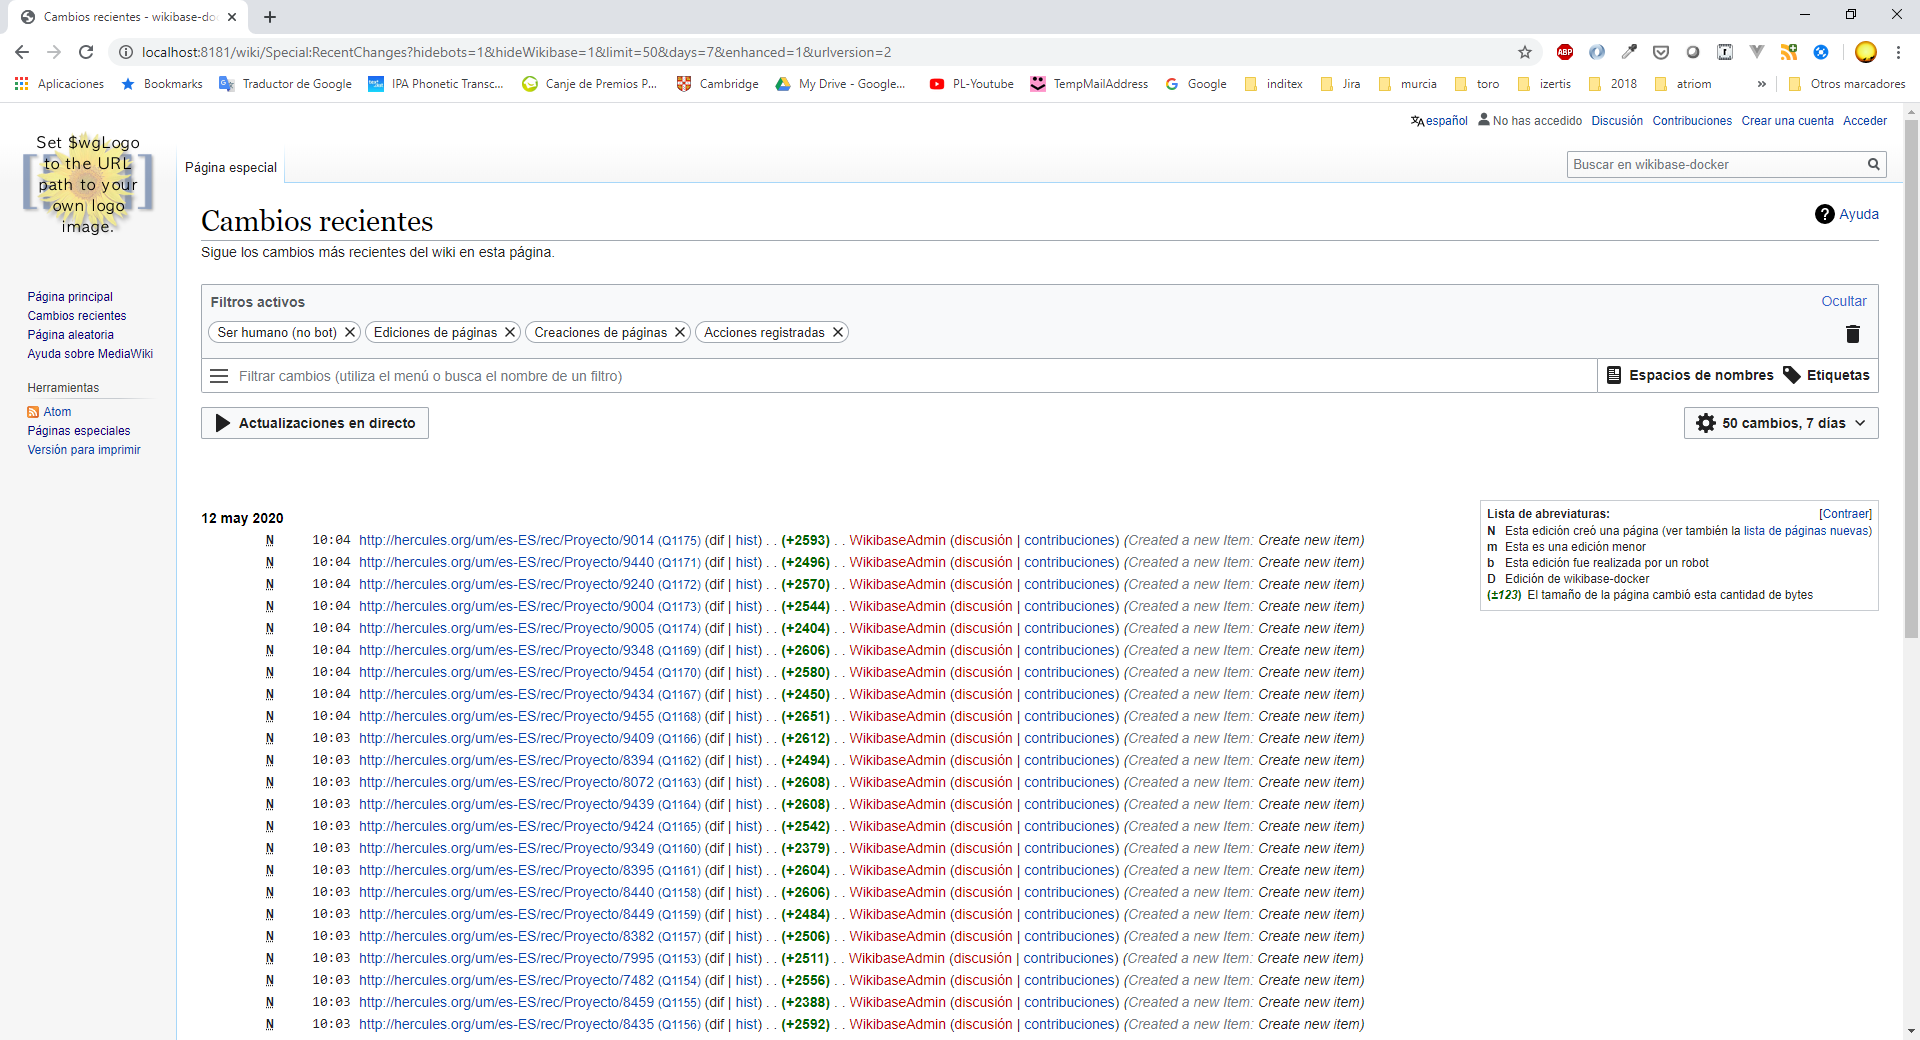Image resolution: width=1920 pixels, height=1040 pixels.
Task: Open the filter menu hamburger icon
Action: pos(219,376)
